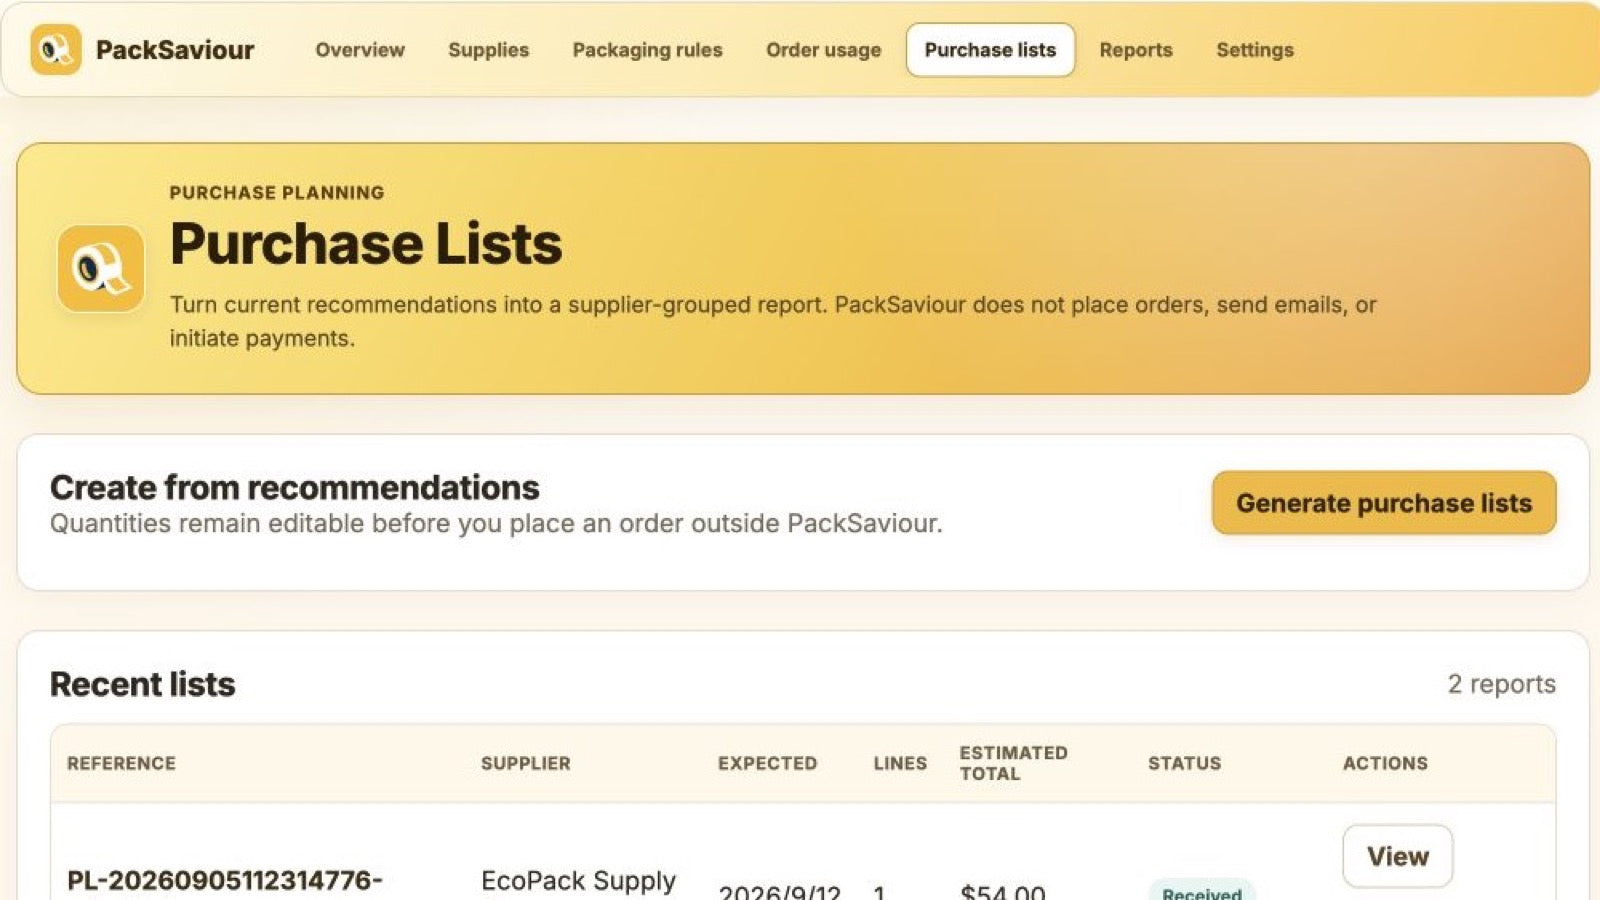
Task: Click the PL-20260905112314776 reference
Action: click(225, 881)
